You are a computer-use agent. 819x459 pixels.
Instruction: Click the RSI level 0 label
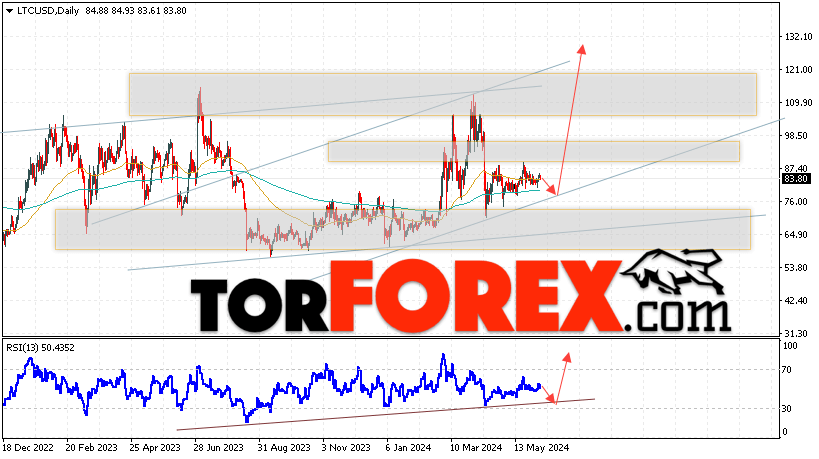point(785,432)
